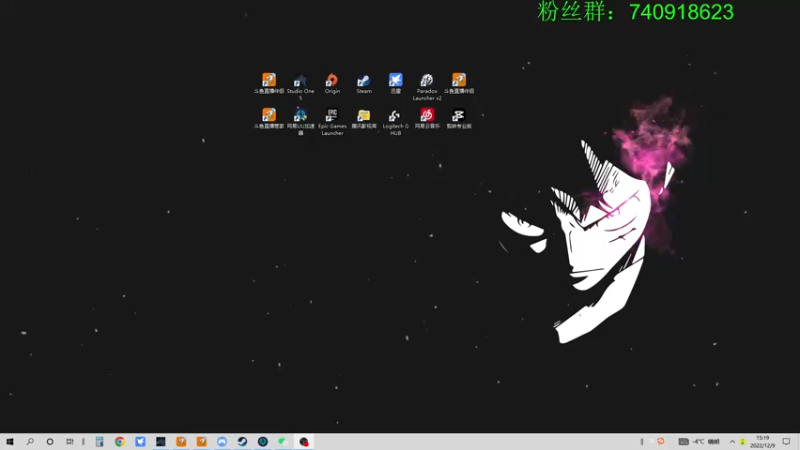
Task: Open the Studio One 5 desktop shortcut
Action: tap(301, 86)
